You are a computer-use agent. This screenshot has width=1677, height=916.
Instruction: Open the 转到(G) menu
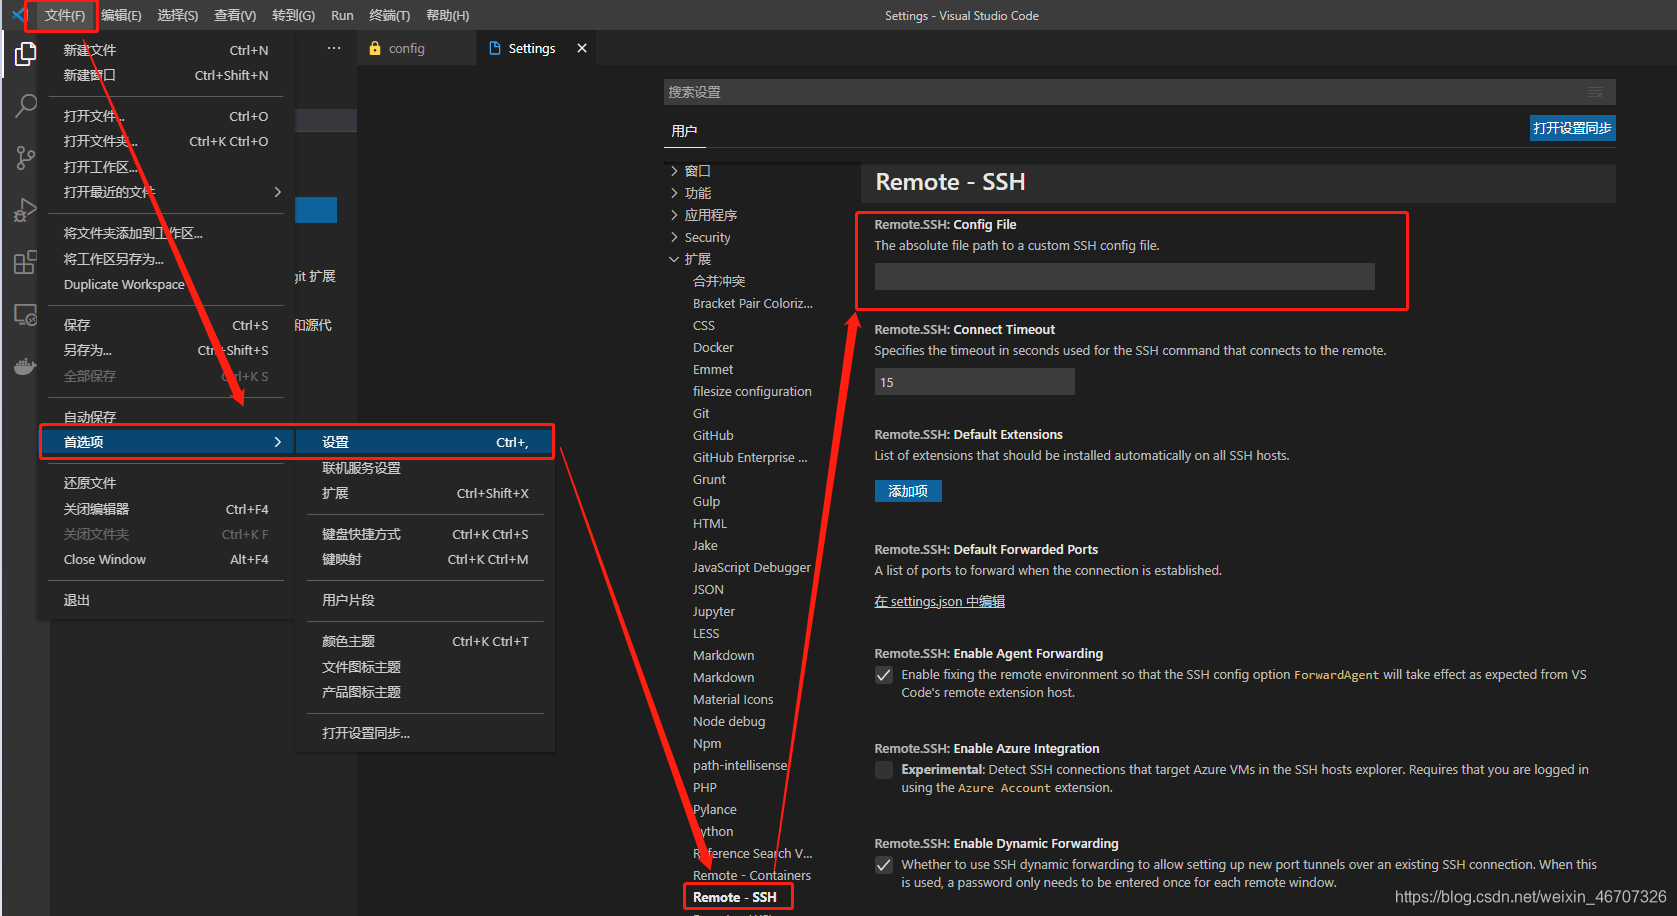coord(293,15)
